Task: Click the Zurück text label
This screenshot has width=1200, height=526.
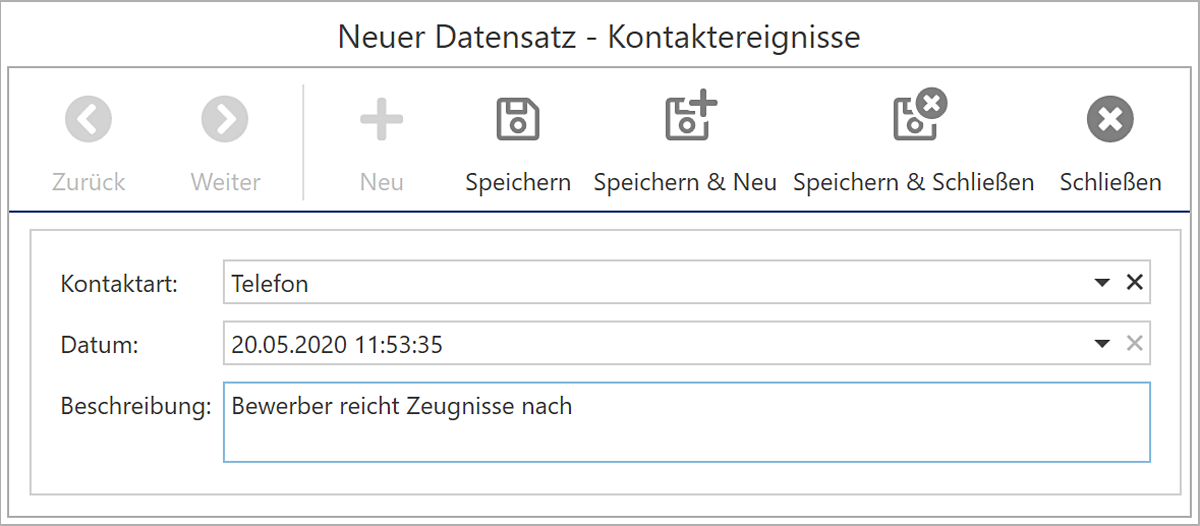Action: [89, 183]
